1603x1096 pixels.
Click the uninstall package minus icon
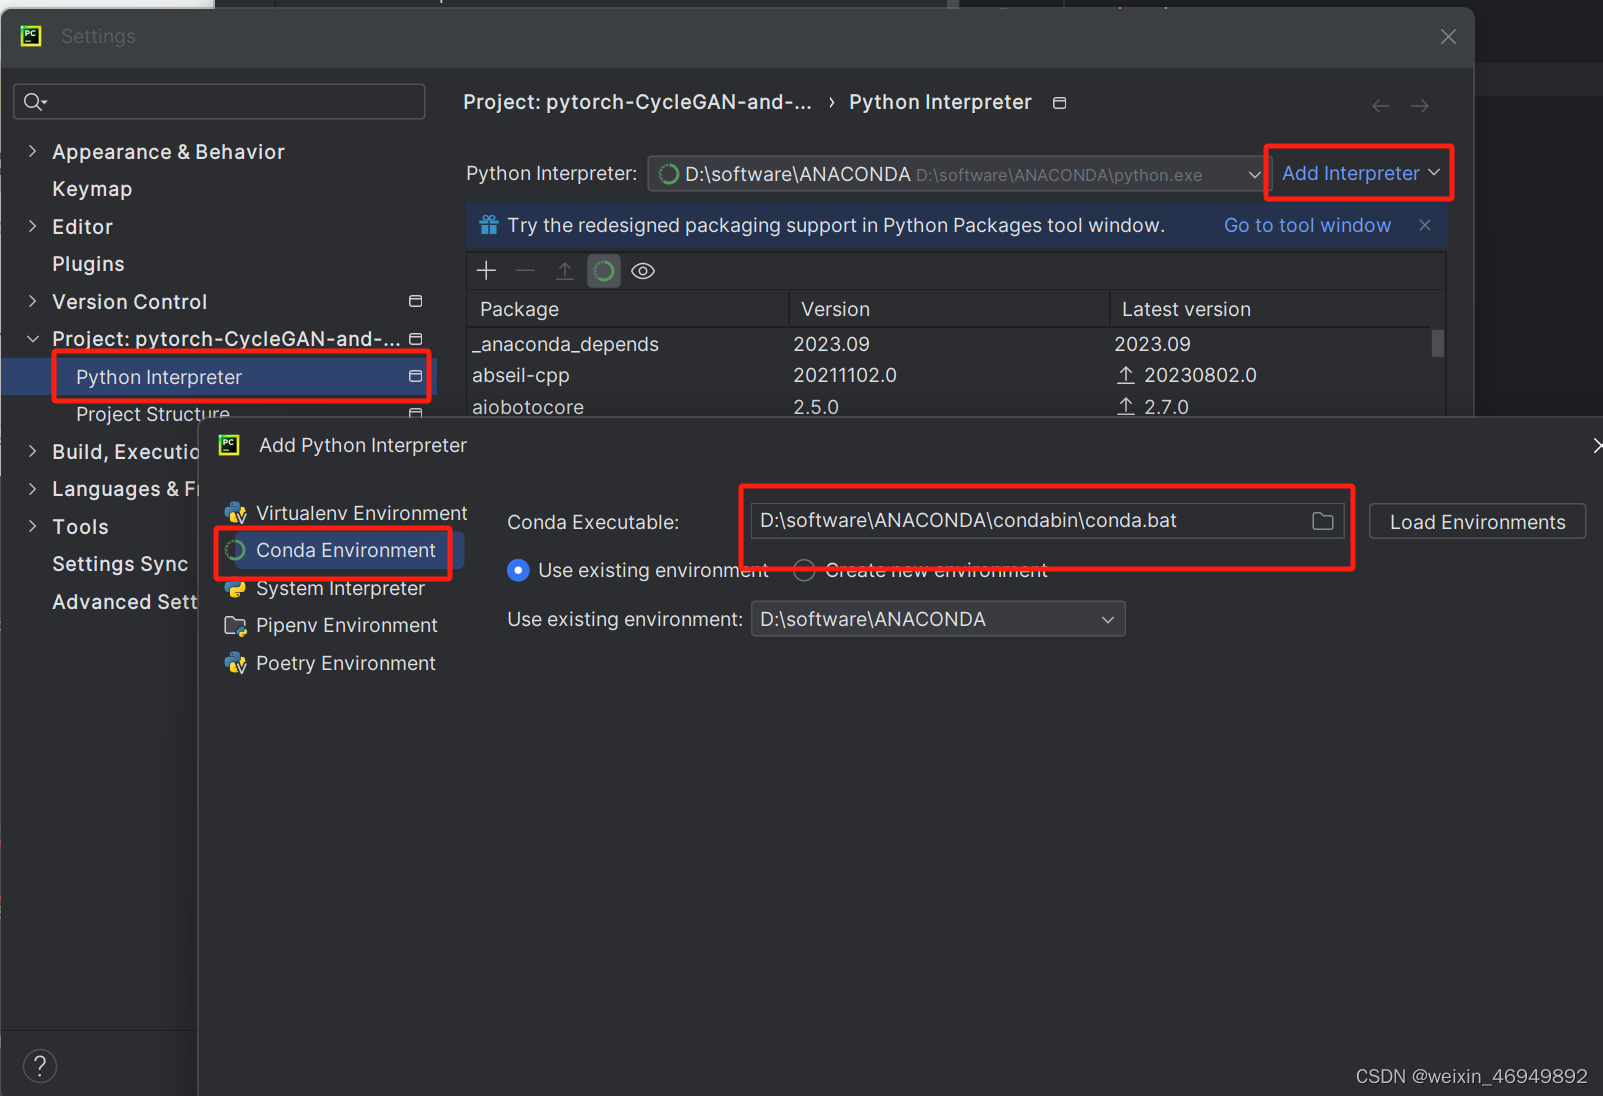[x=525, y=271]
